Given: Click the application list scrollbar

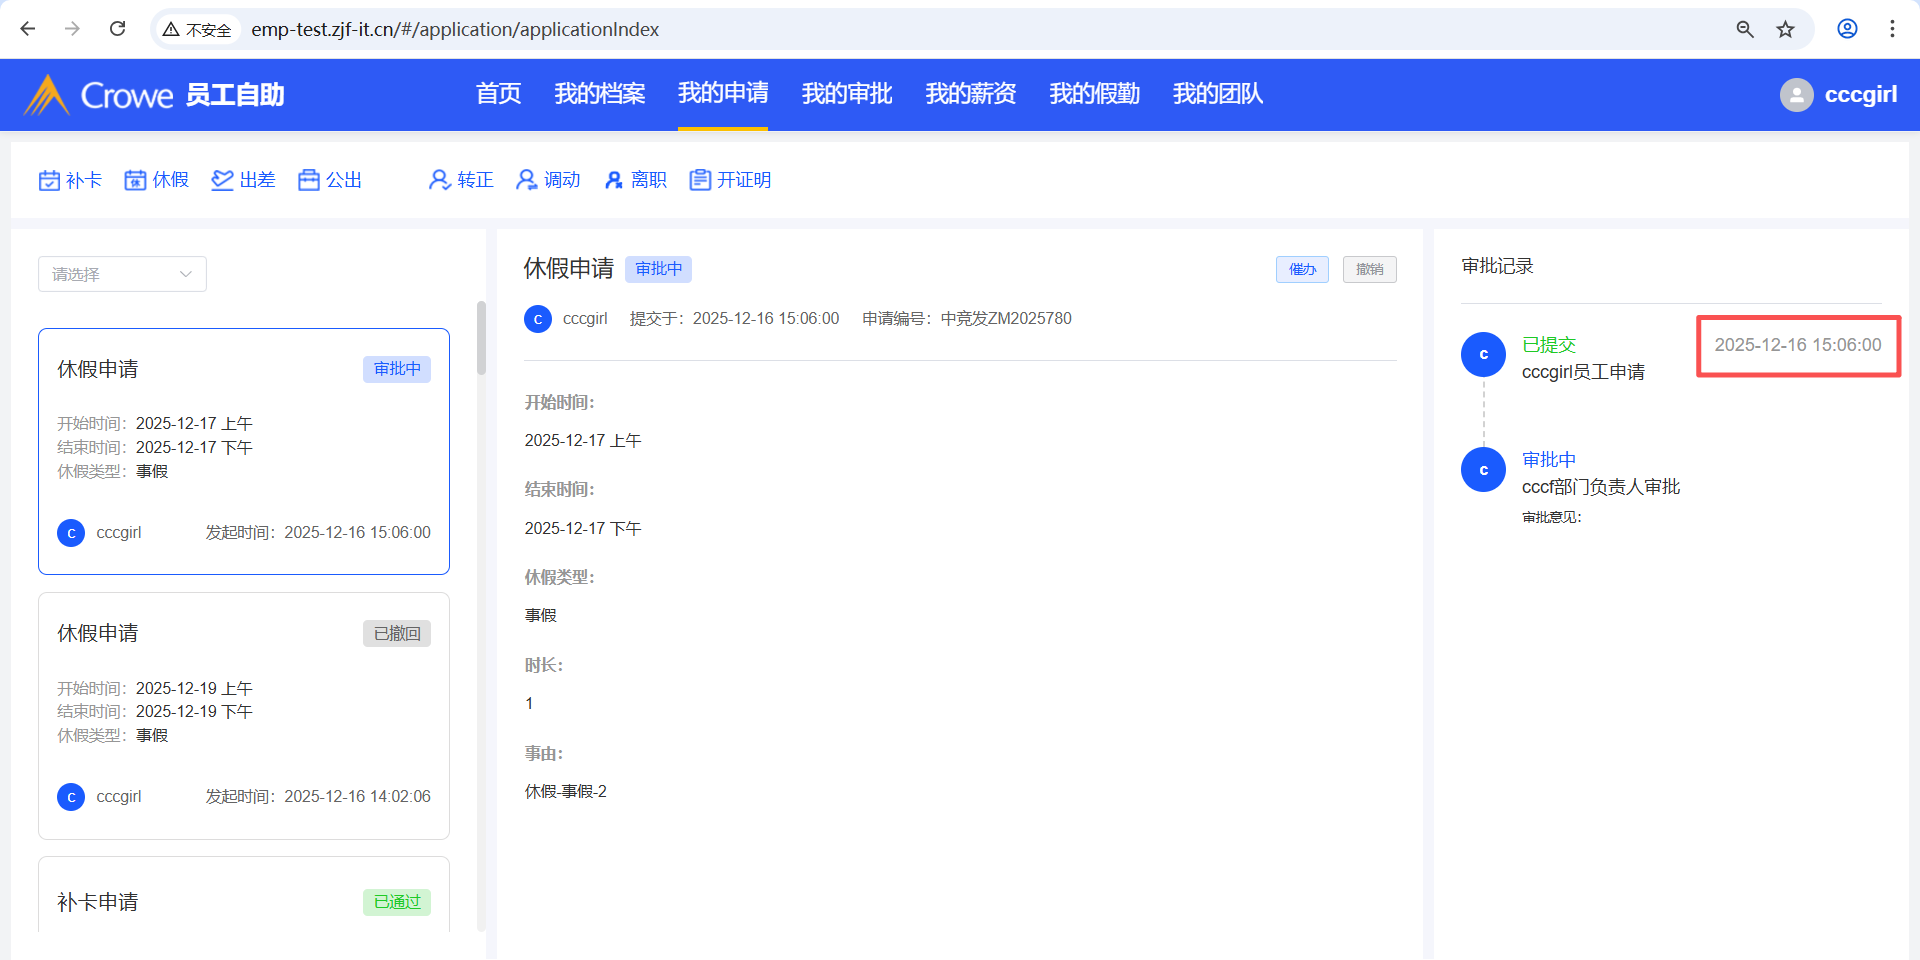Looking at the screenshot, I should coord(481,338).
